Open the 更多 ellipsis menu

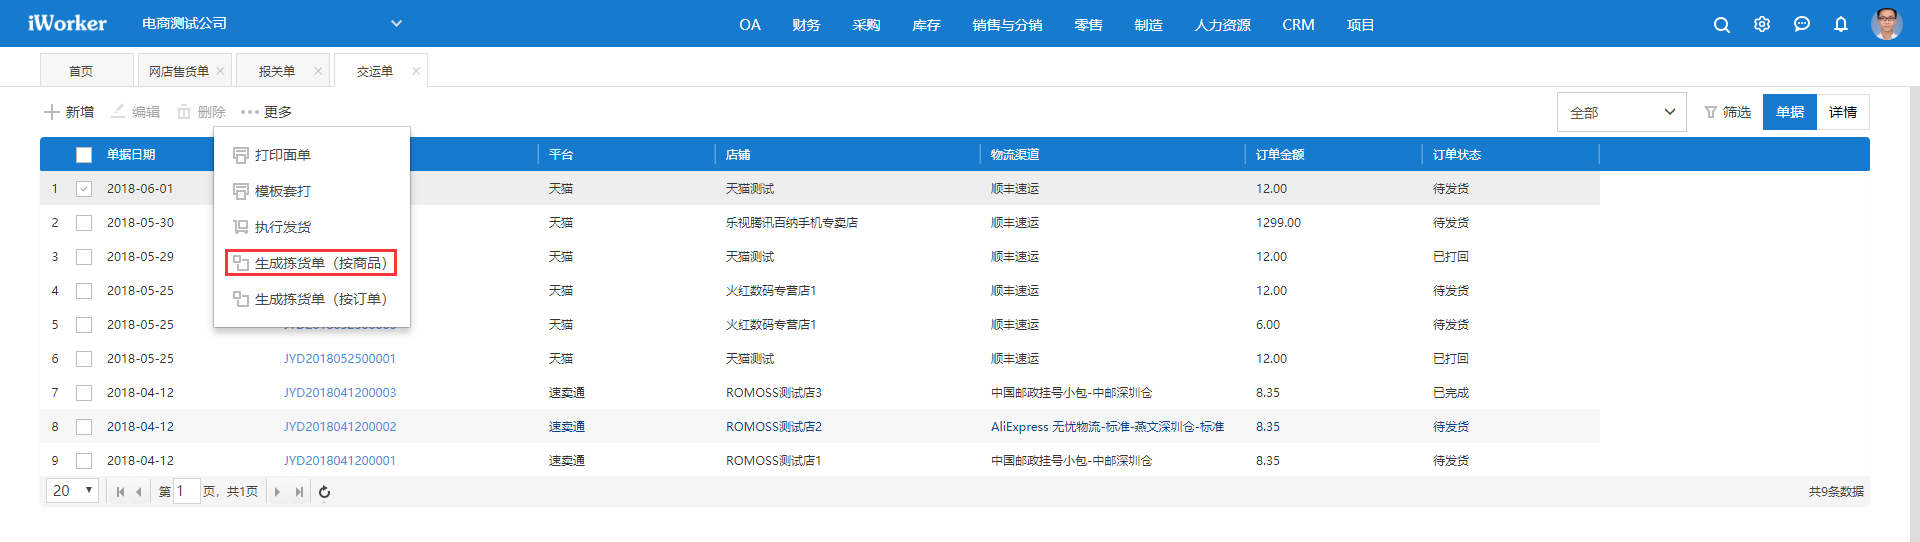tap(266, 112)
